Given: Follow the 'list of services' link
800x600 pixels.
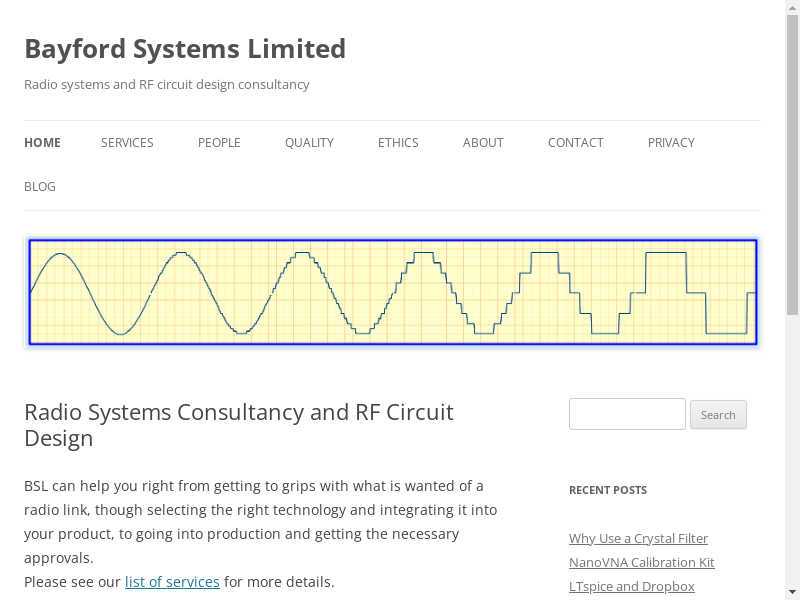Looking at the screenshot, I should [172, 581].
